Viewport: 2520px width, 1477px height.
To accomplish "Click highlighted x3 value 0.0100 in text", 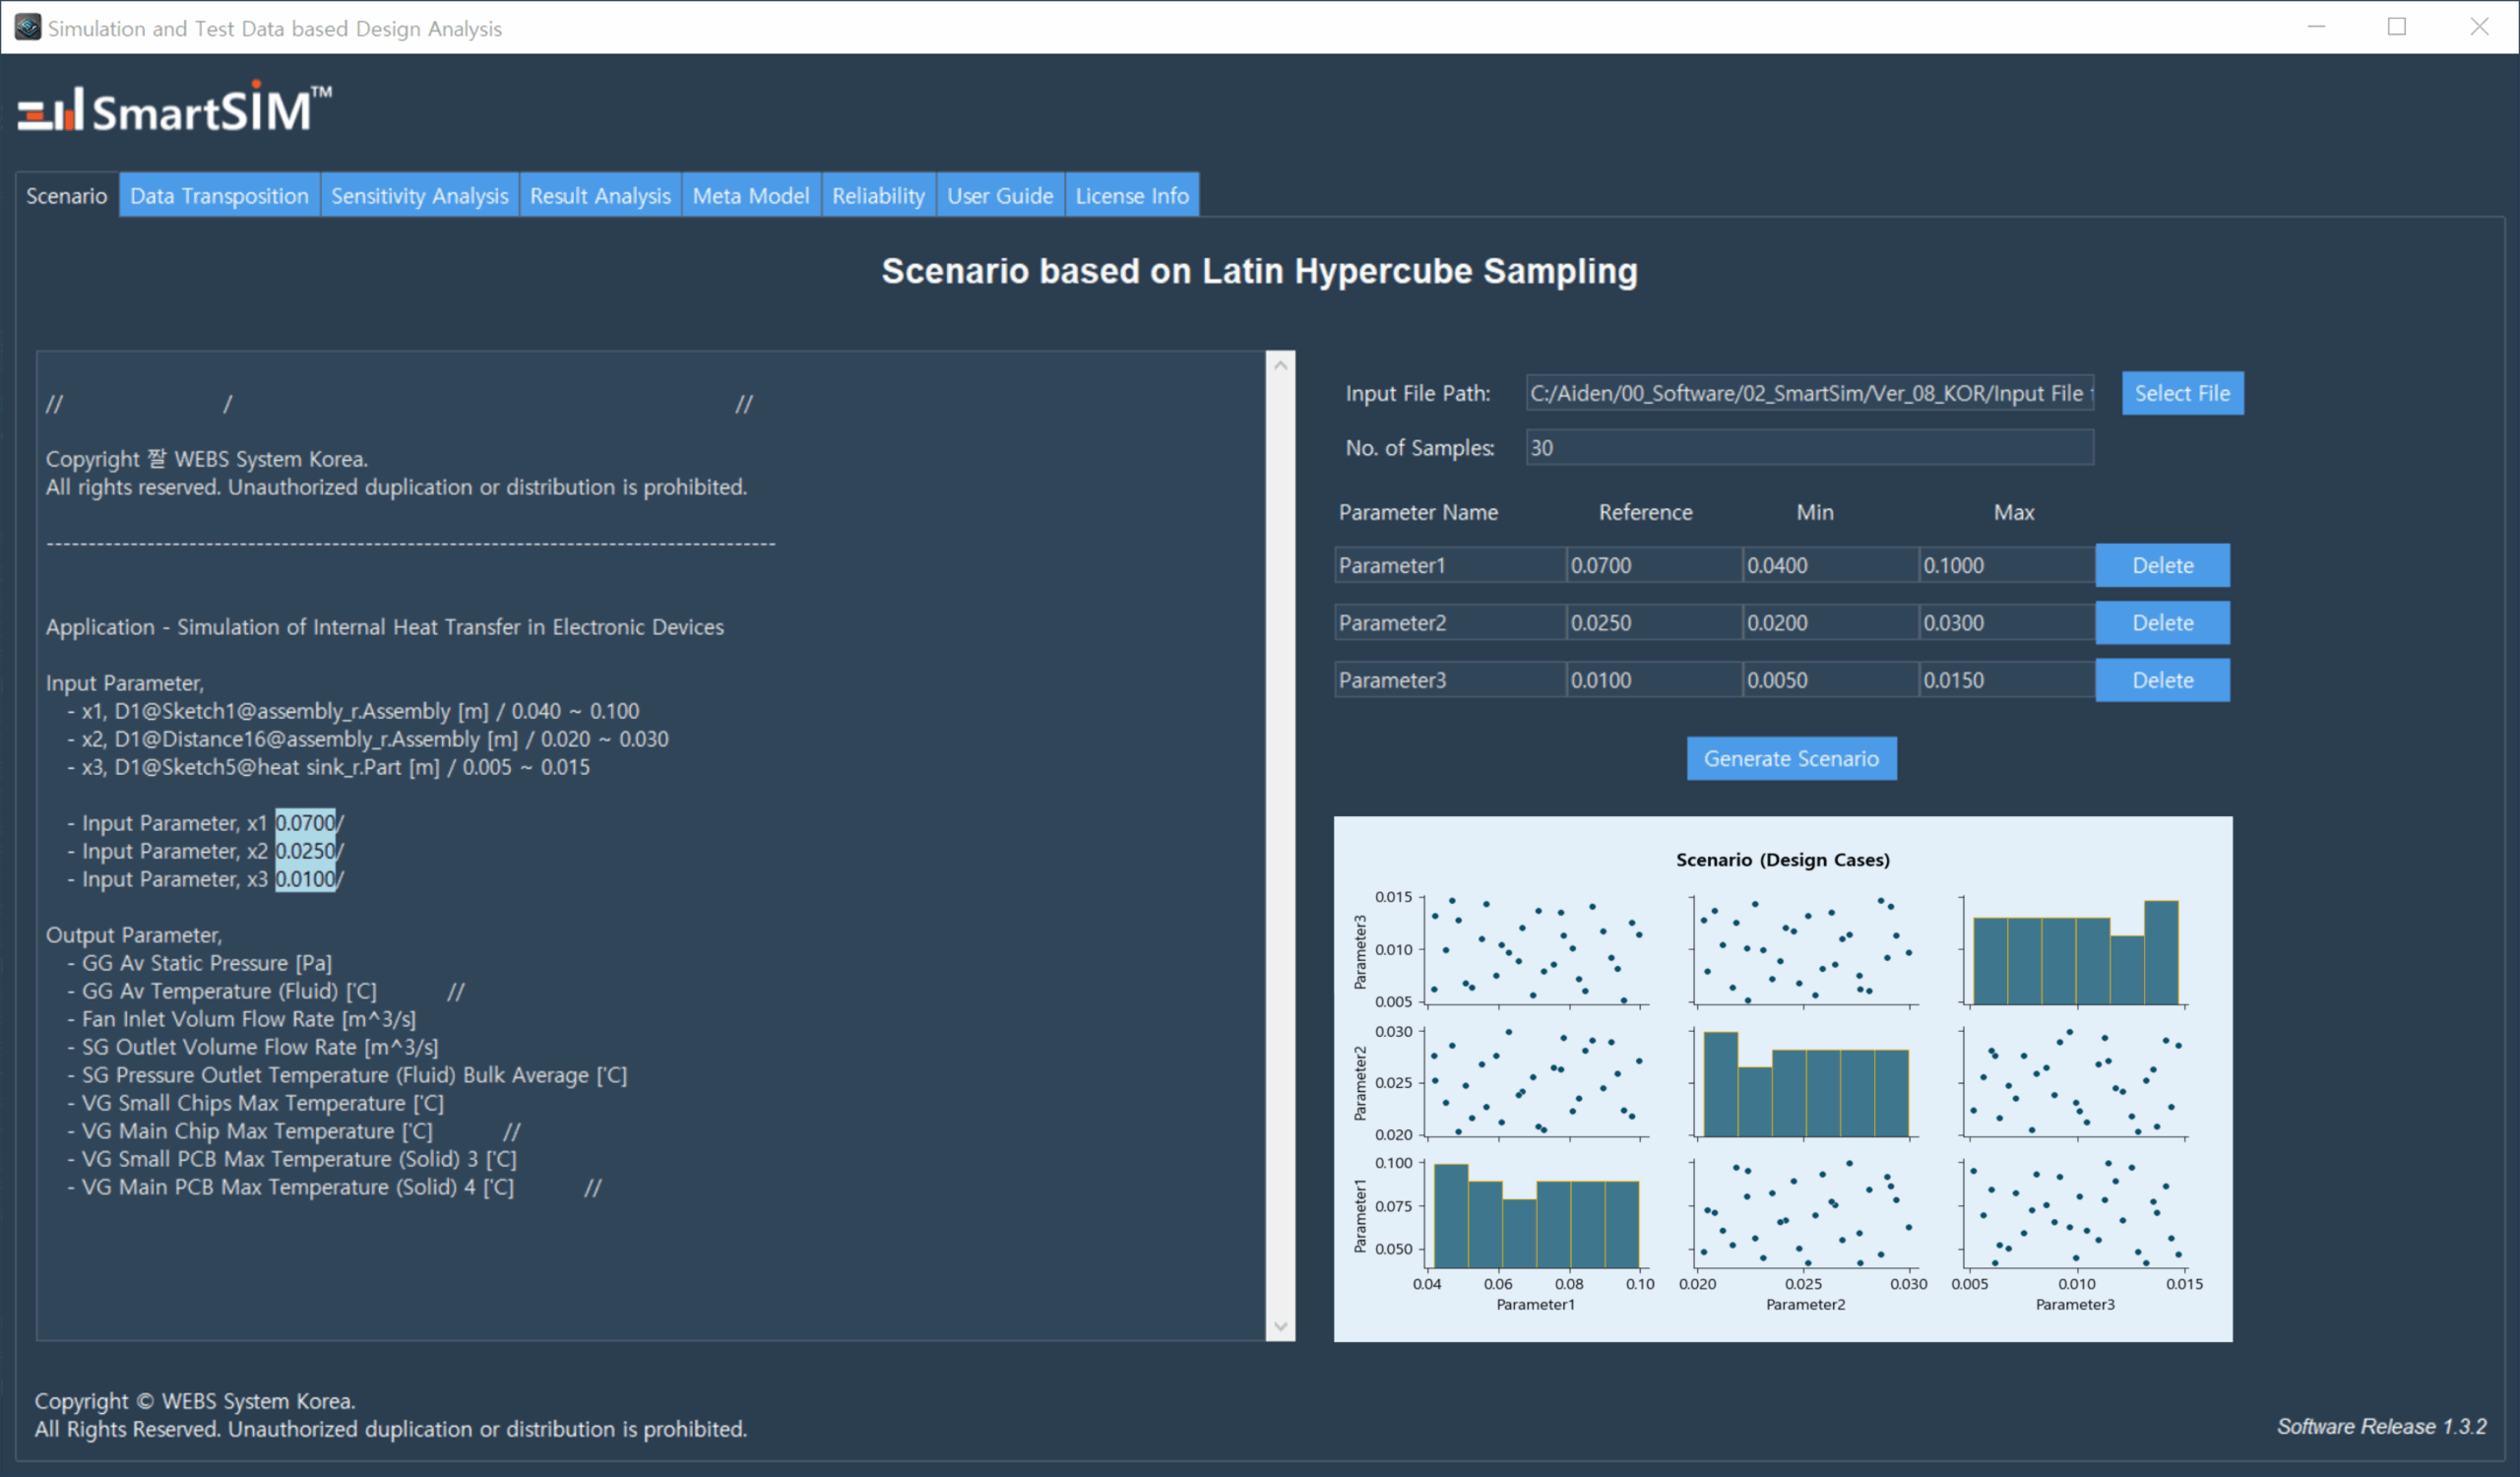I will (x=305, y=878).
